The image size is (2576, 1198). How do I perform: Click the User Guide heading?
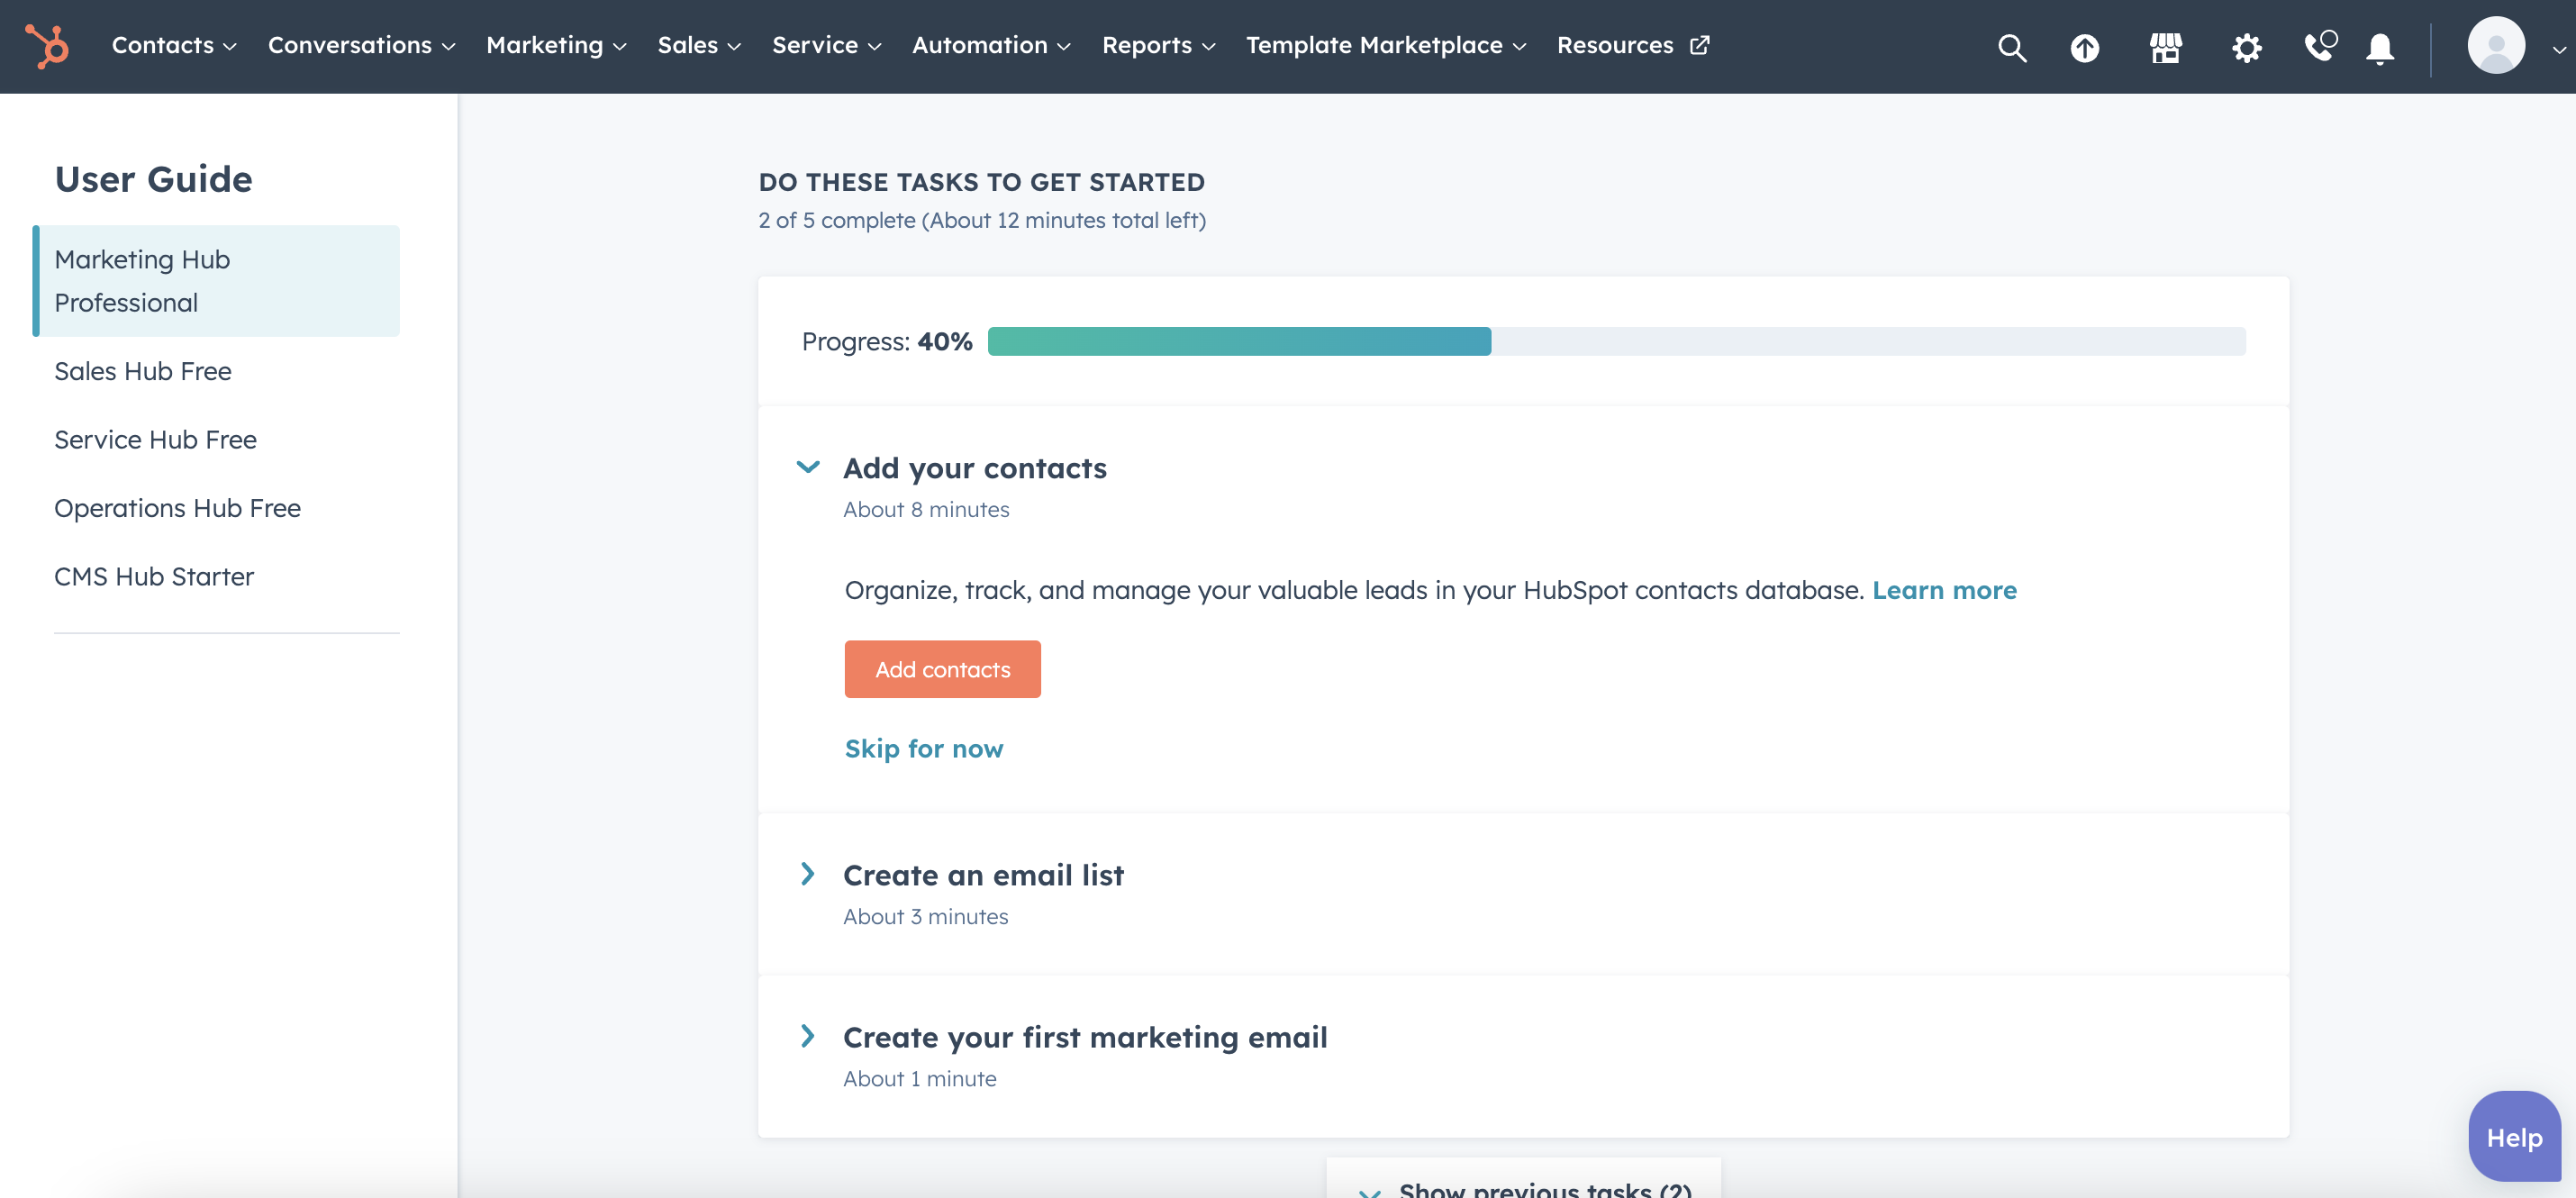coord(153,179)
